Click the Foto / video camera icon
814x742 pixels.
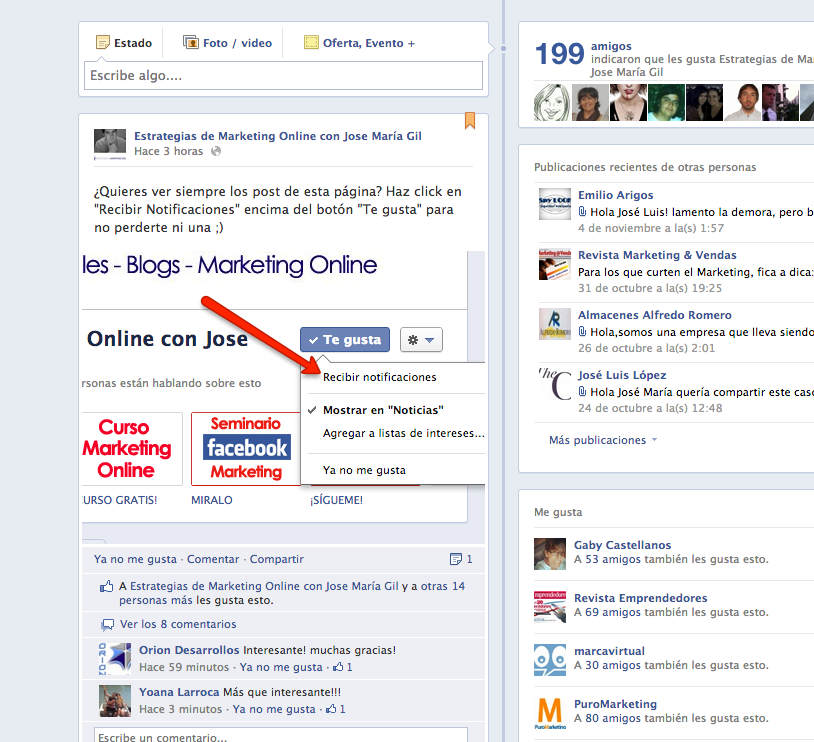point(191,42)
